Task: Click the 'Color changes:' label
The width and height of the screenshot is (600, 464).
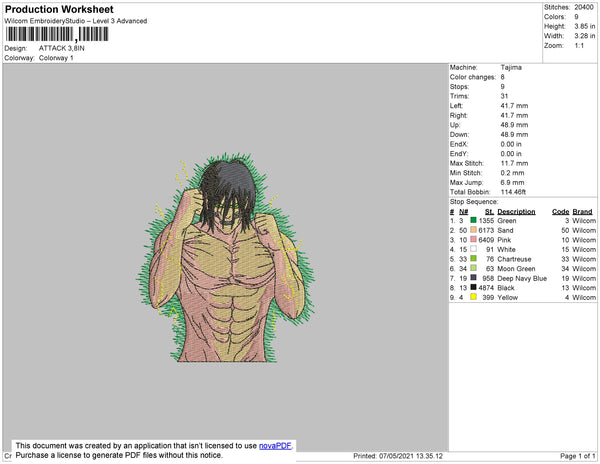Action: pyautogui.click(x=473, y=77)
